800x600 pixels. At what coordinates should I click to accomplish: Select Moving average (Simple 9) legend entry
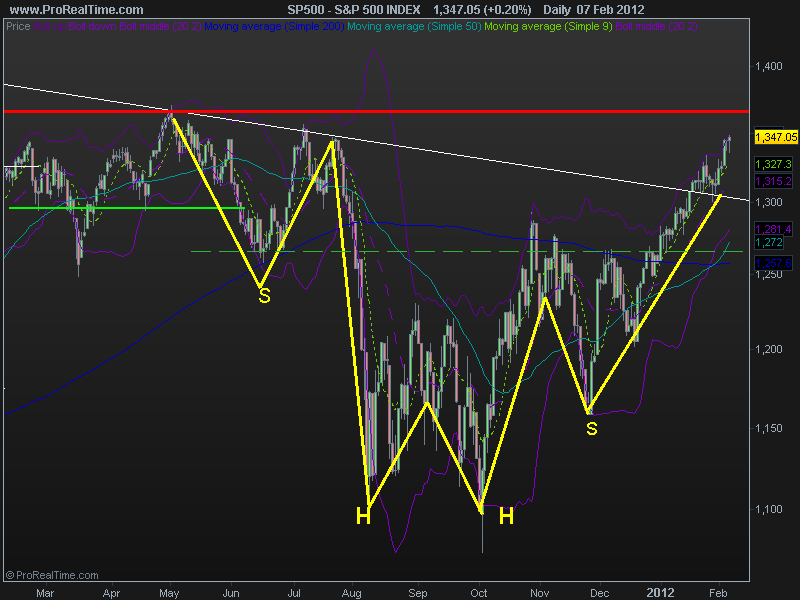point(548,26)
